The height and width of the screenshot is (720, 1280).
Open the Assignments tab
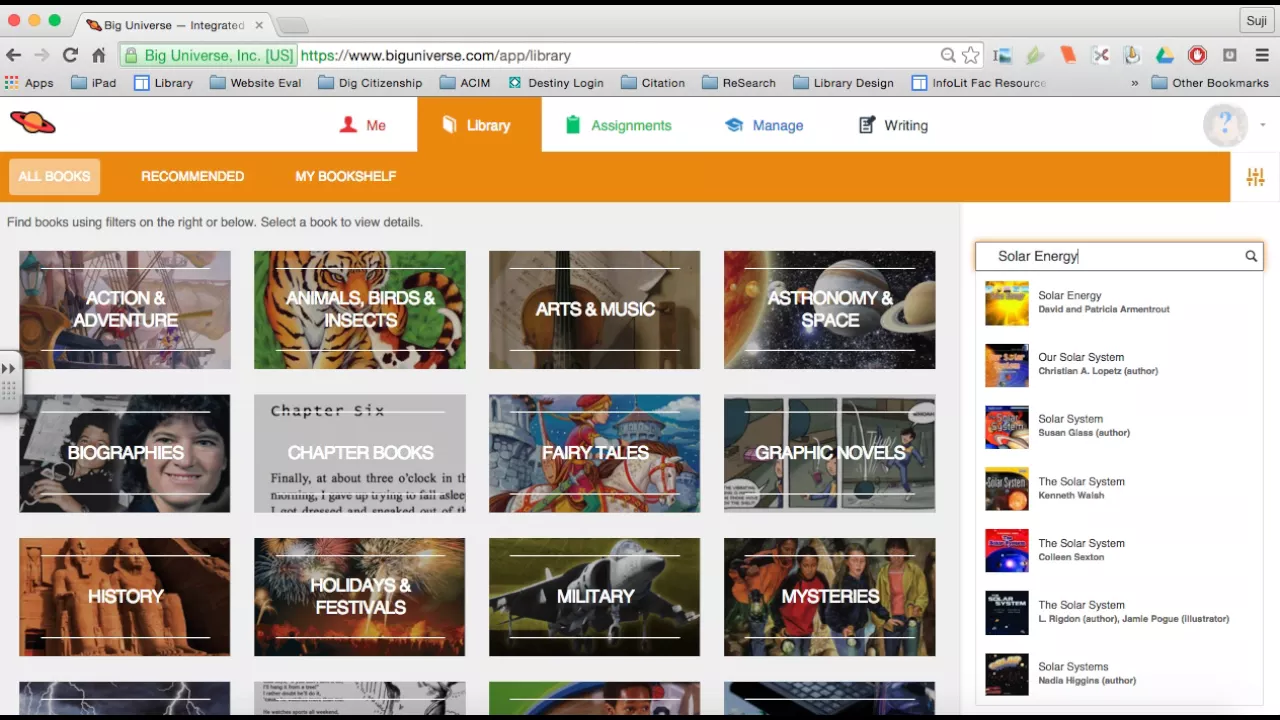tap(618, 125)
